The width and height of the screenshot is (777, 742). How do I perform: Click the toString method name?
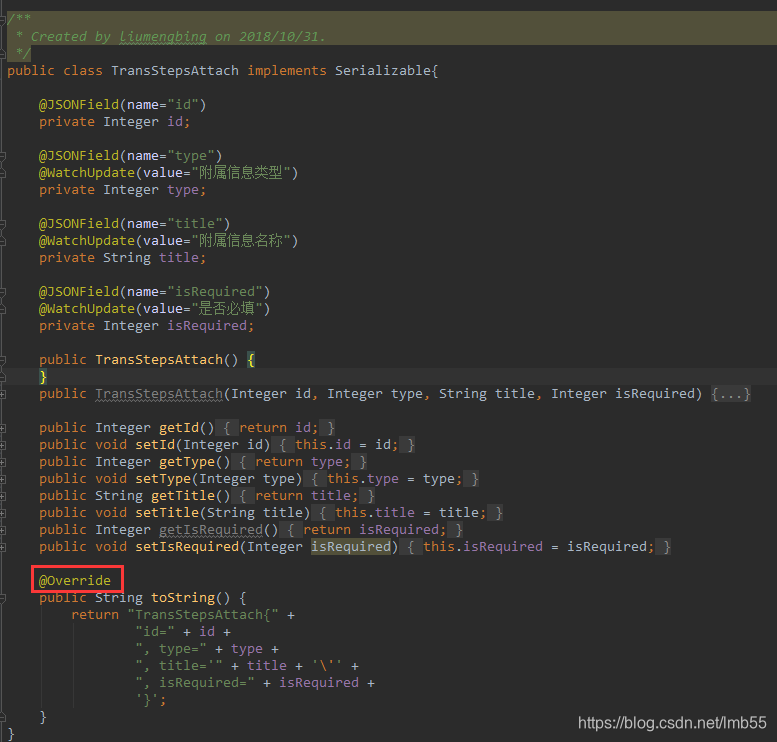click(182, 598)
